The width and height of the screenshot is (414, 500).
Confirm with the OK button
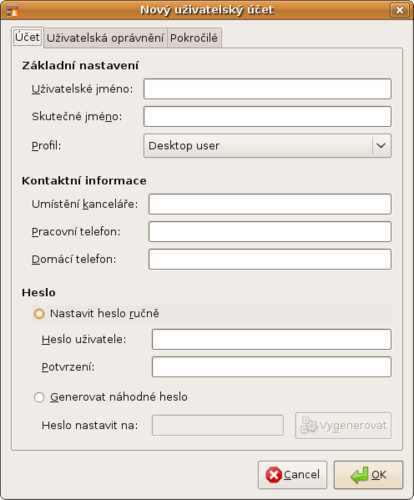(368, 475)
